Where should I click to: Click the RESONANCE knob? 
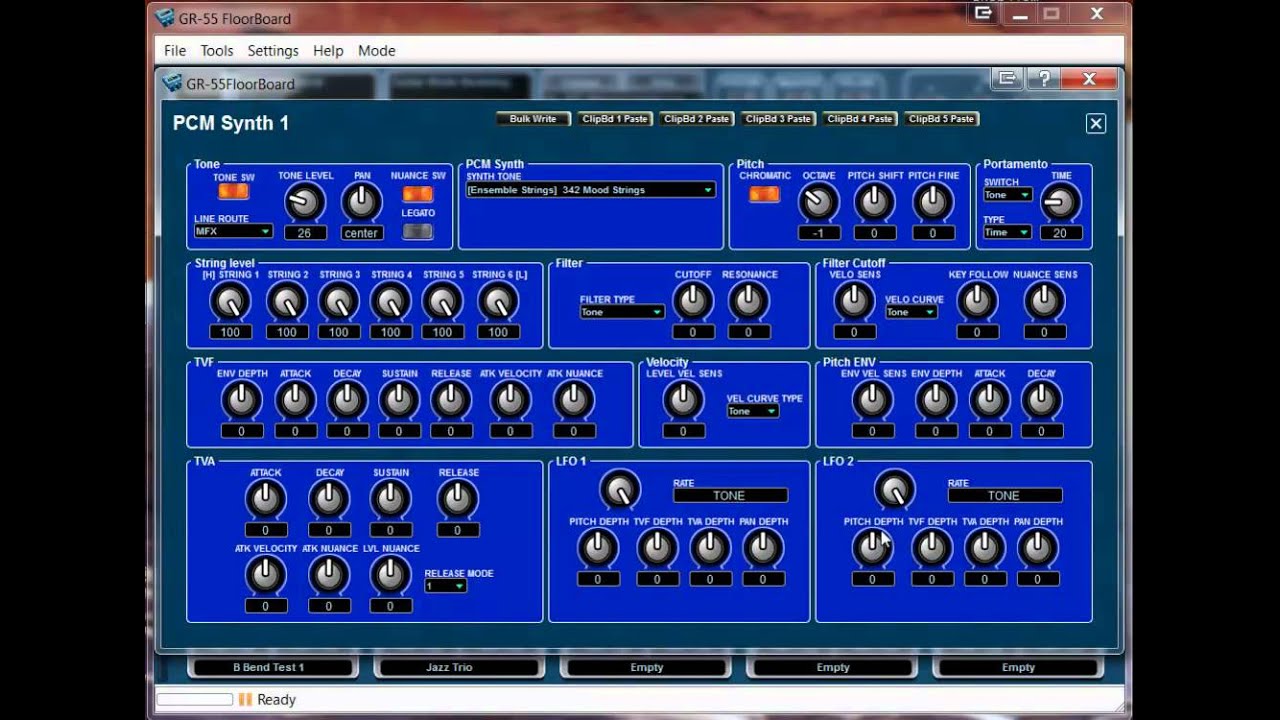pos(749,301)
